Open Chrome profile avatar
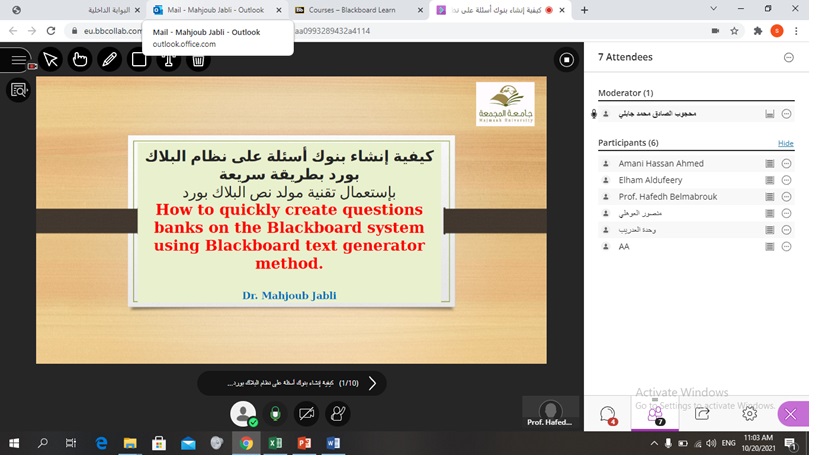This screenshot has width=819, height=460. point(777,31)
